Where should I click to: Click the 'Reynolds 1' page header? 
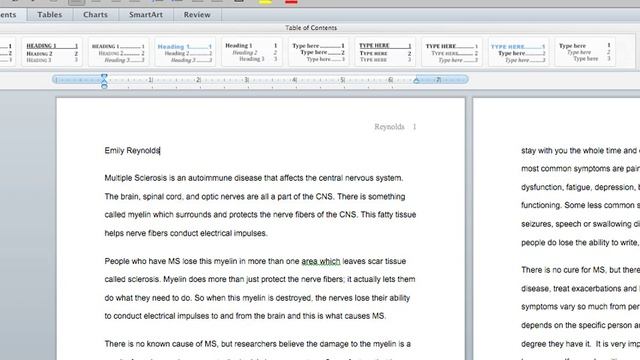[395, 127]
